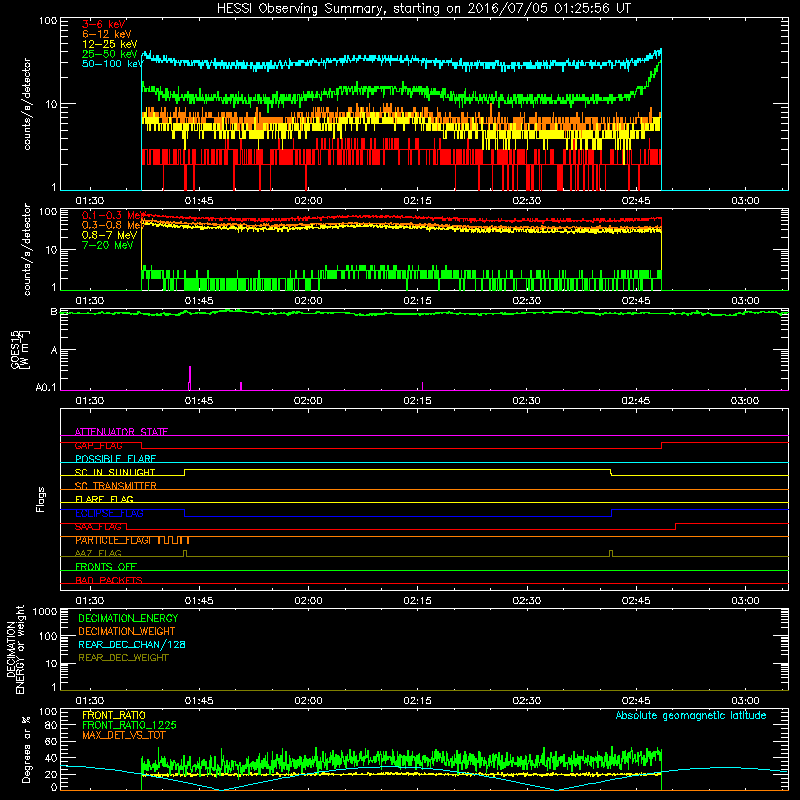Viewport: 800px width, 800px height.
Task: Select the ECLIPSE_FLAG label
Action: click(x=109, y=513)
